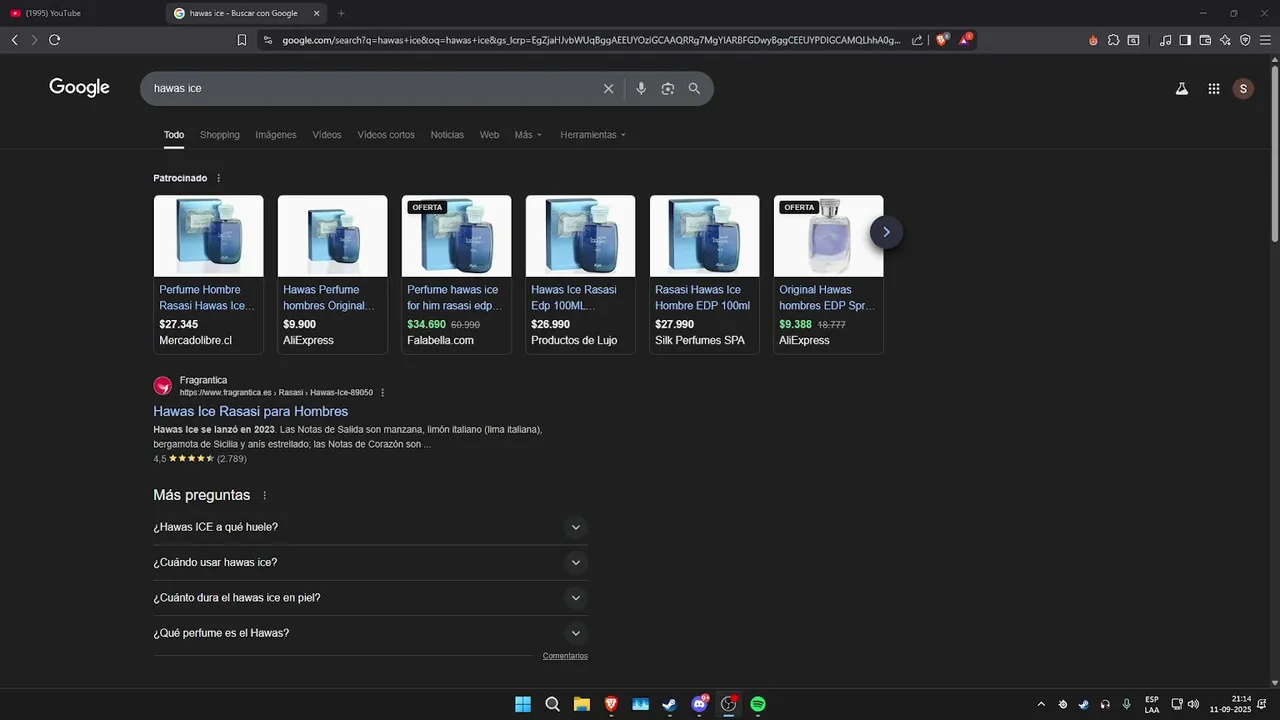The width and height of the screenshot is (1280, 720).
Task: Open Brave Rewards triangle icon
Action: (965, 40)
